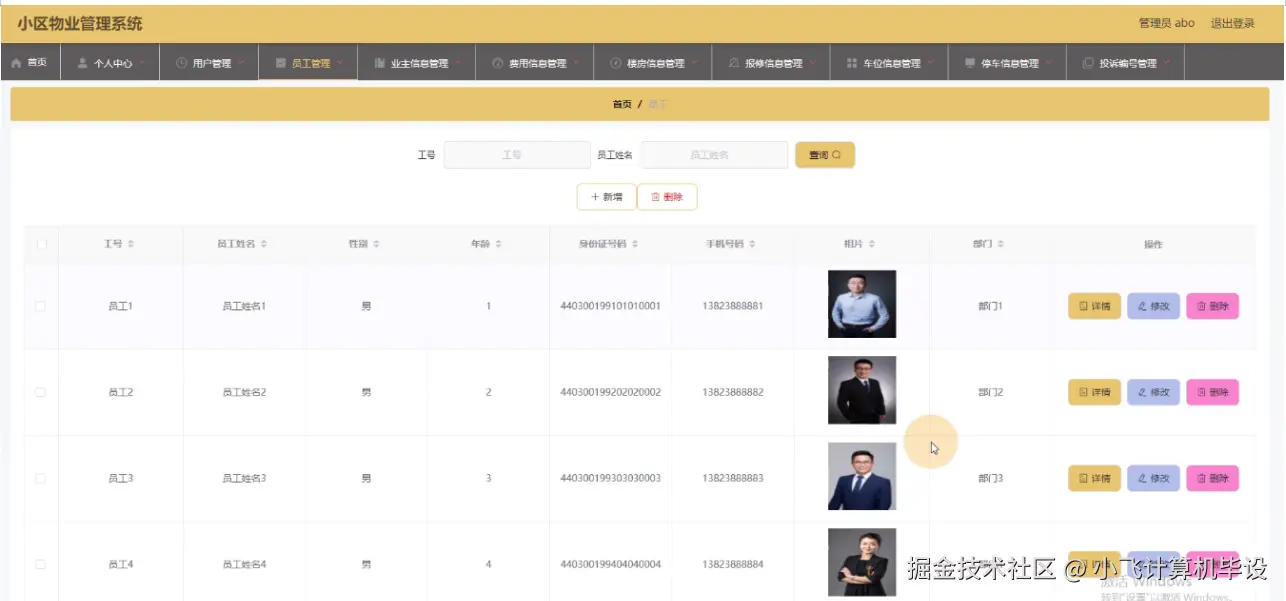Click the sort arrows beside 身份证号码 header
The height and width of the screenshot is (601, 1286).
pos(634,244)
